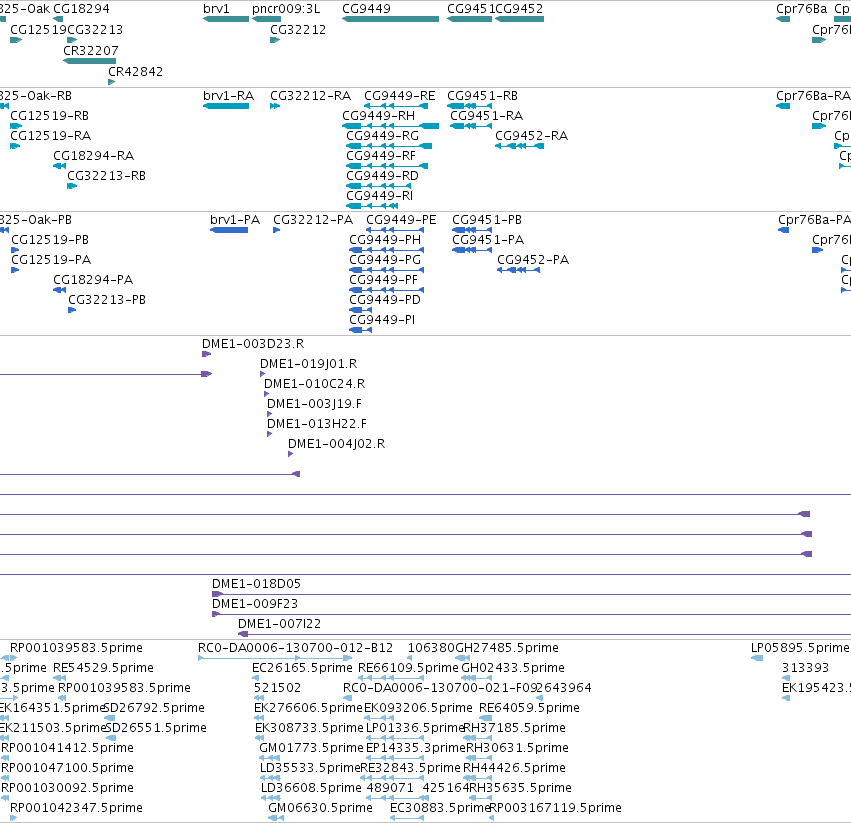
Task: Select the CG9449-PH protein label
Action: coord(385,240)
